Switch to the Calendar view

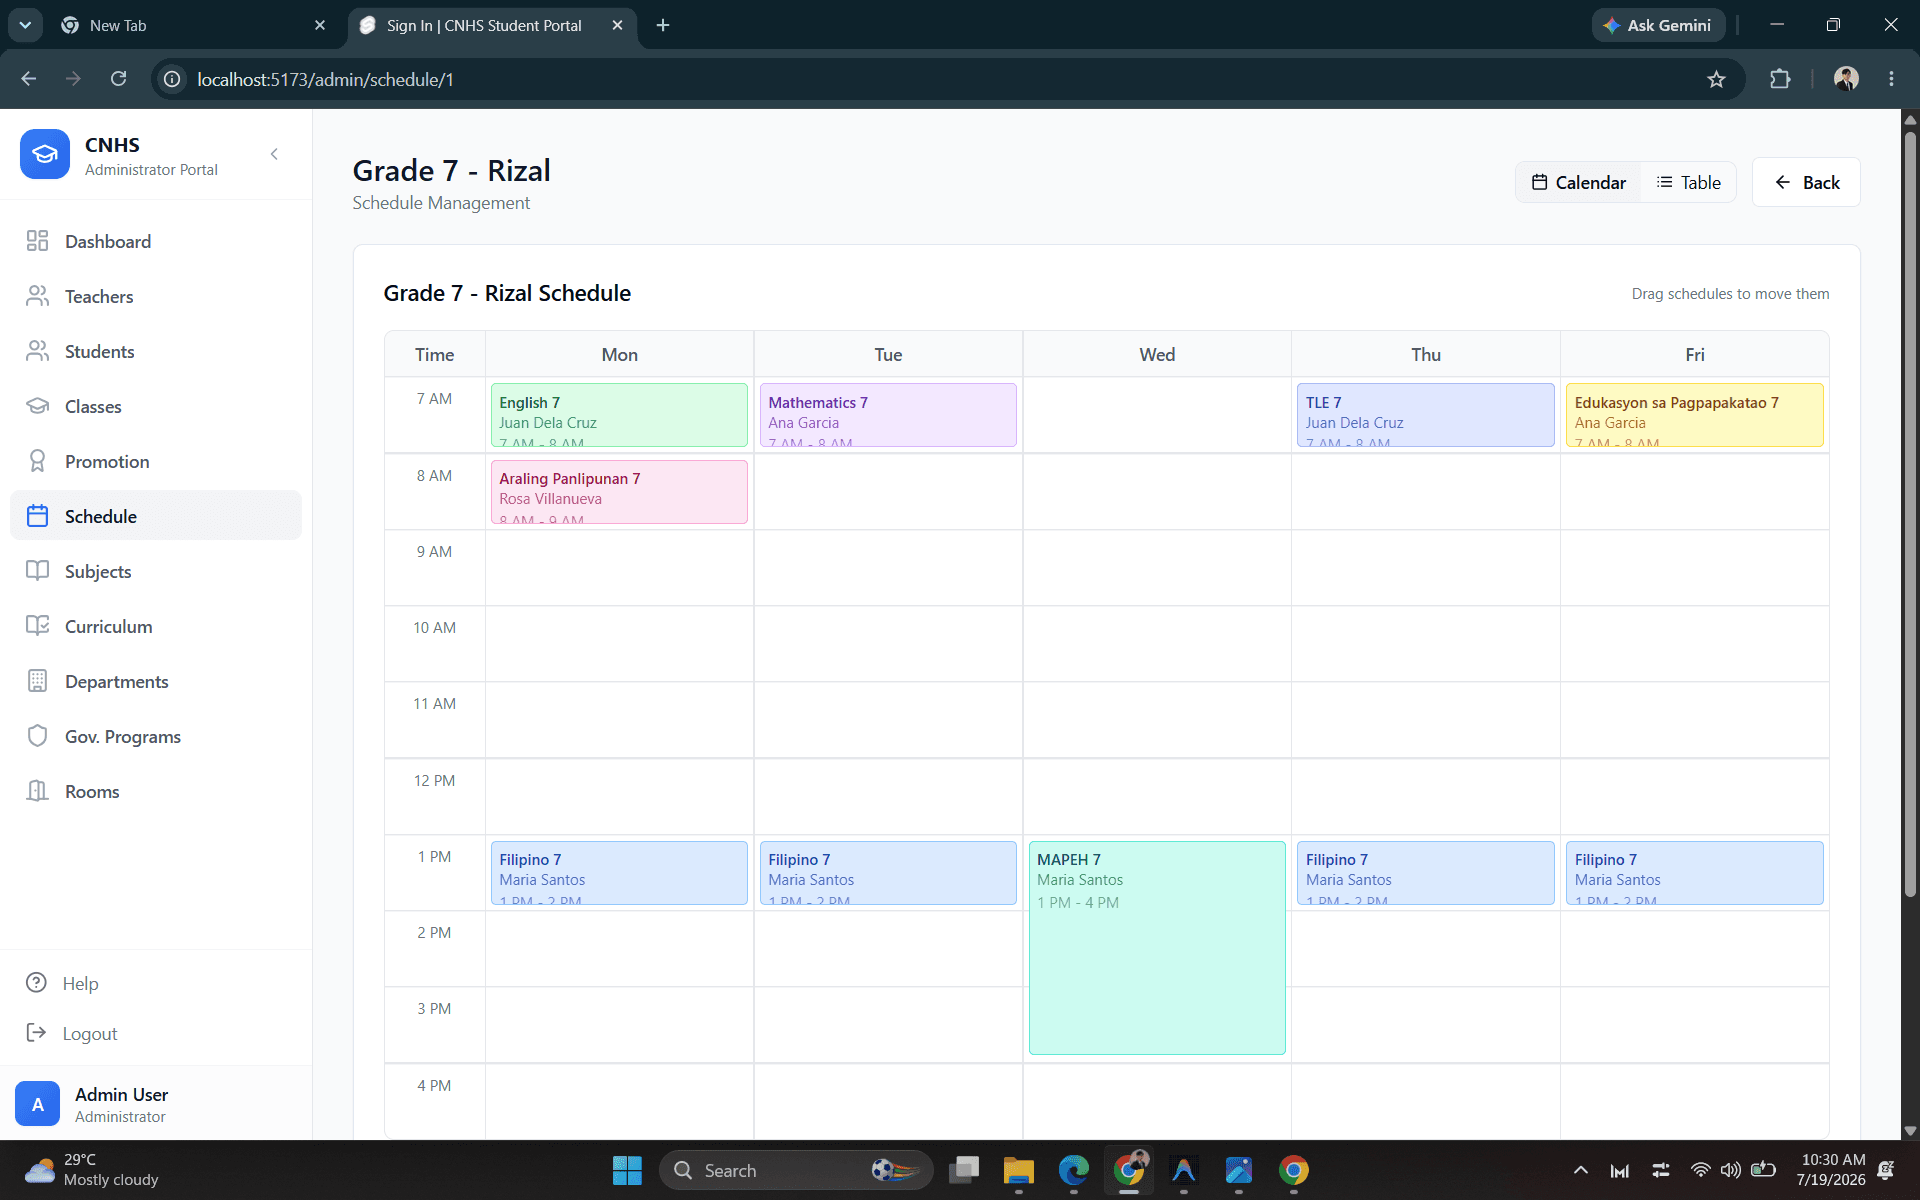(1579, 182)
